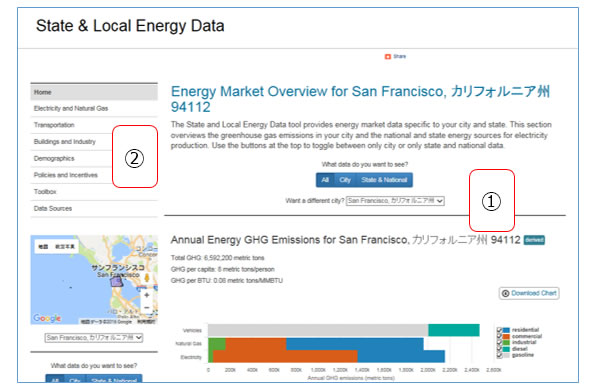Uncheck the residential legend checkbox
The height and width of the screenshot is (390, 600).
click(499, 330)
